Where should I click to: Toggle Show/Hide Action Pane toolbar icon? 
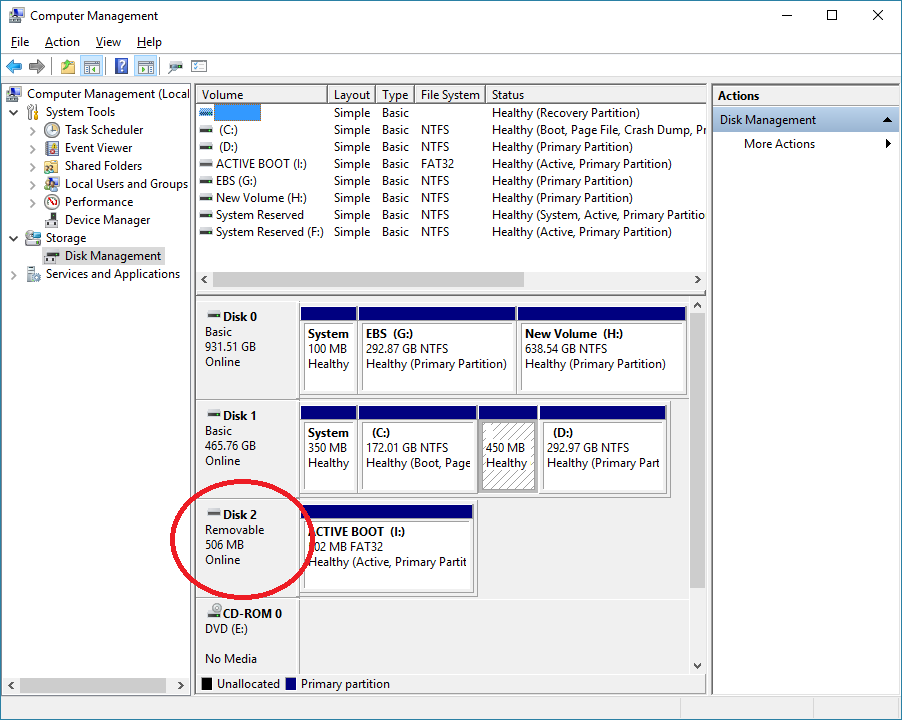[x=146, y=67]
